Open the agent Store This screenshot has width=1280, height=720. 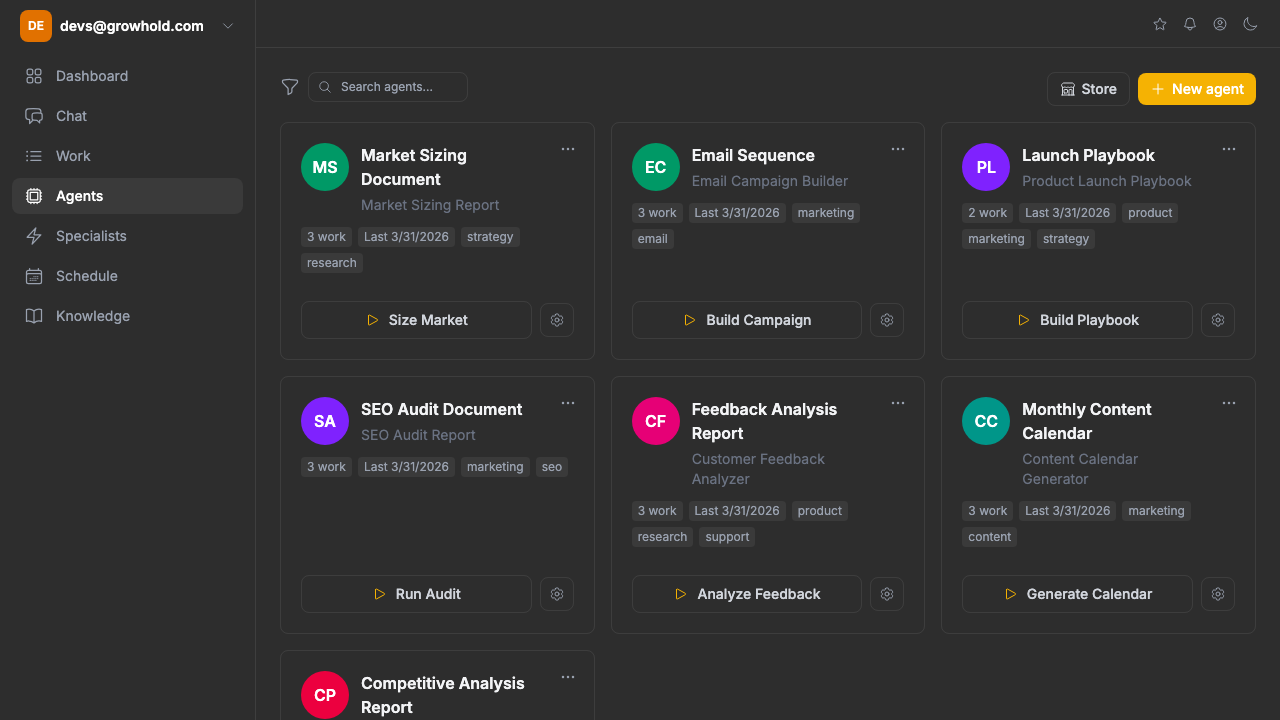(x=1088, y=89)
